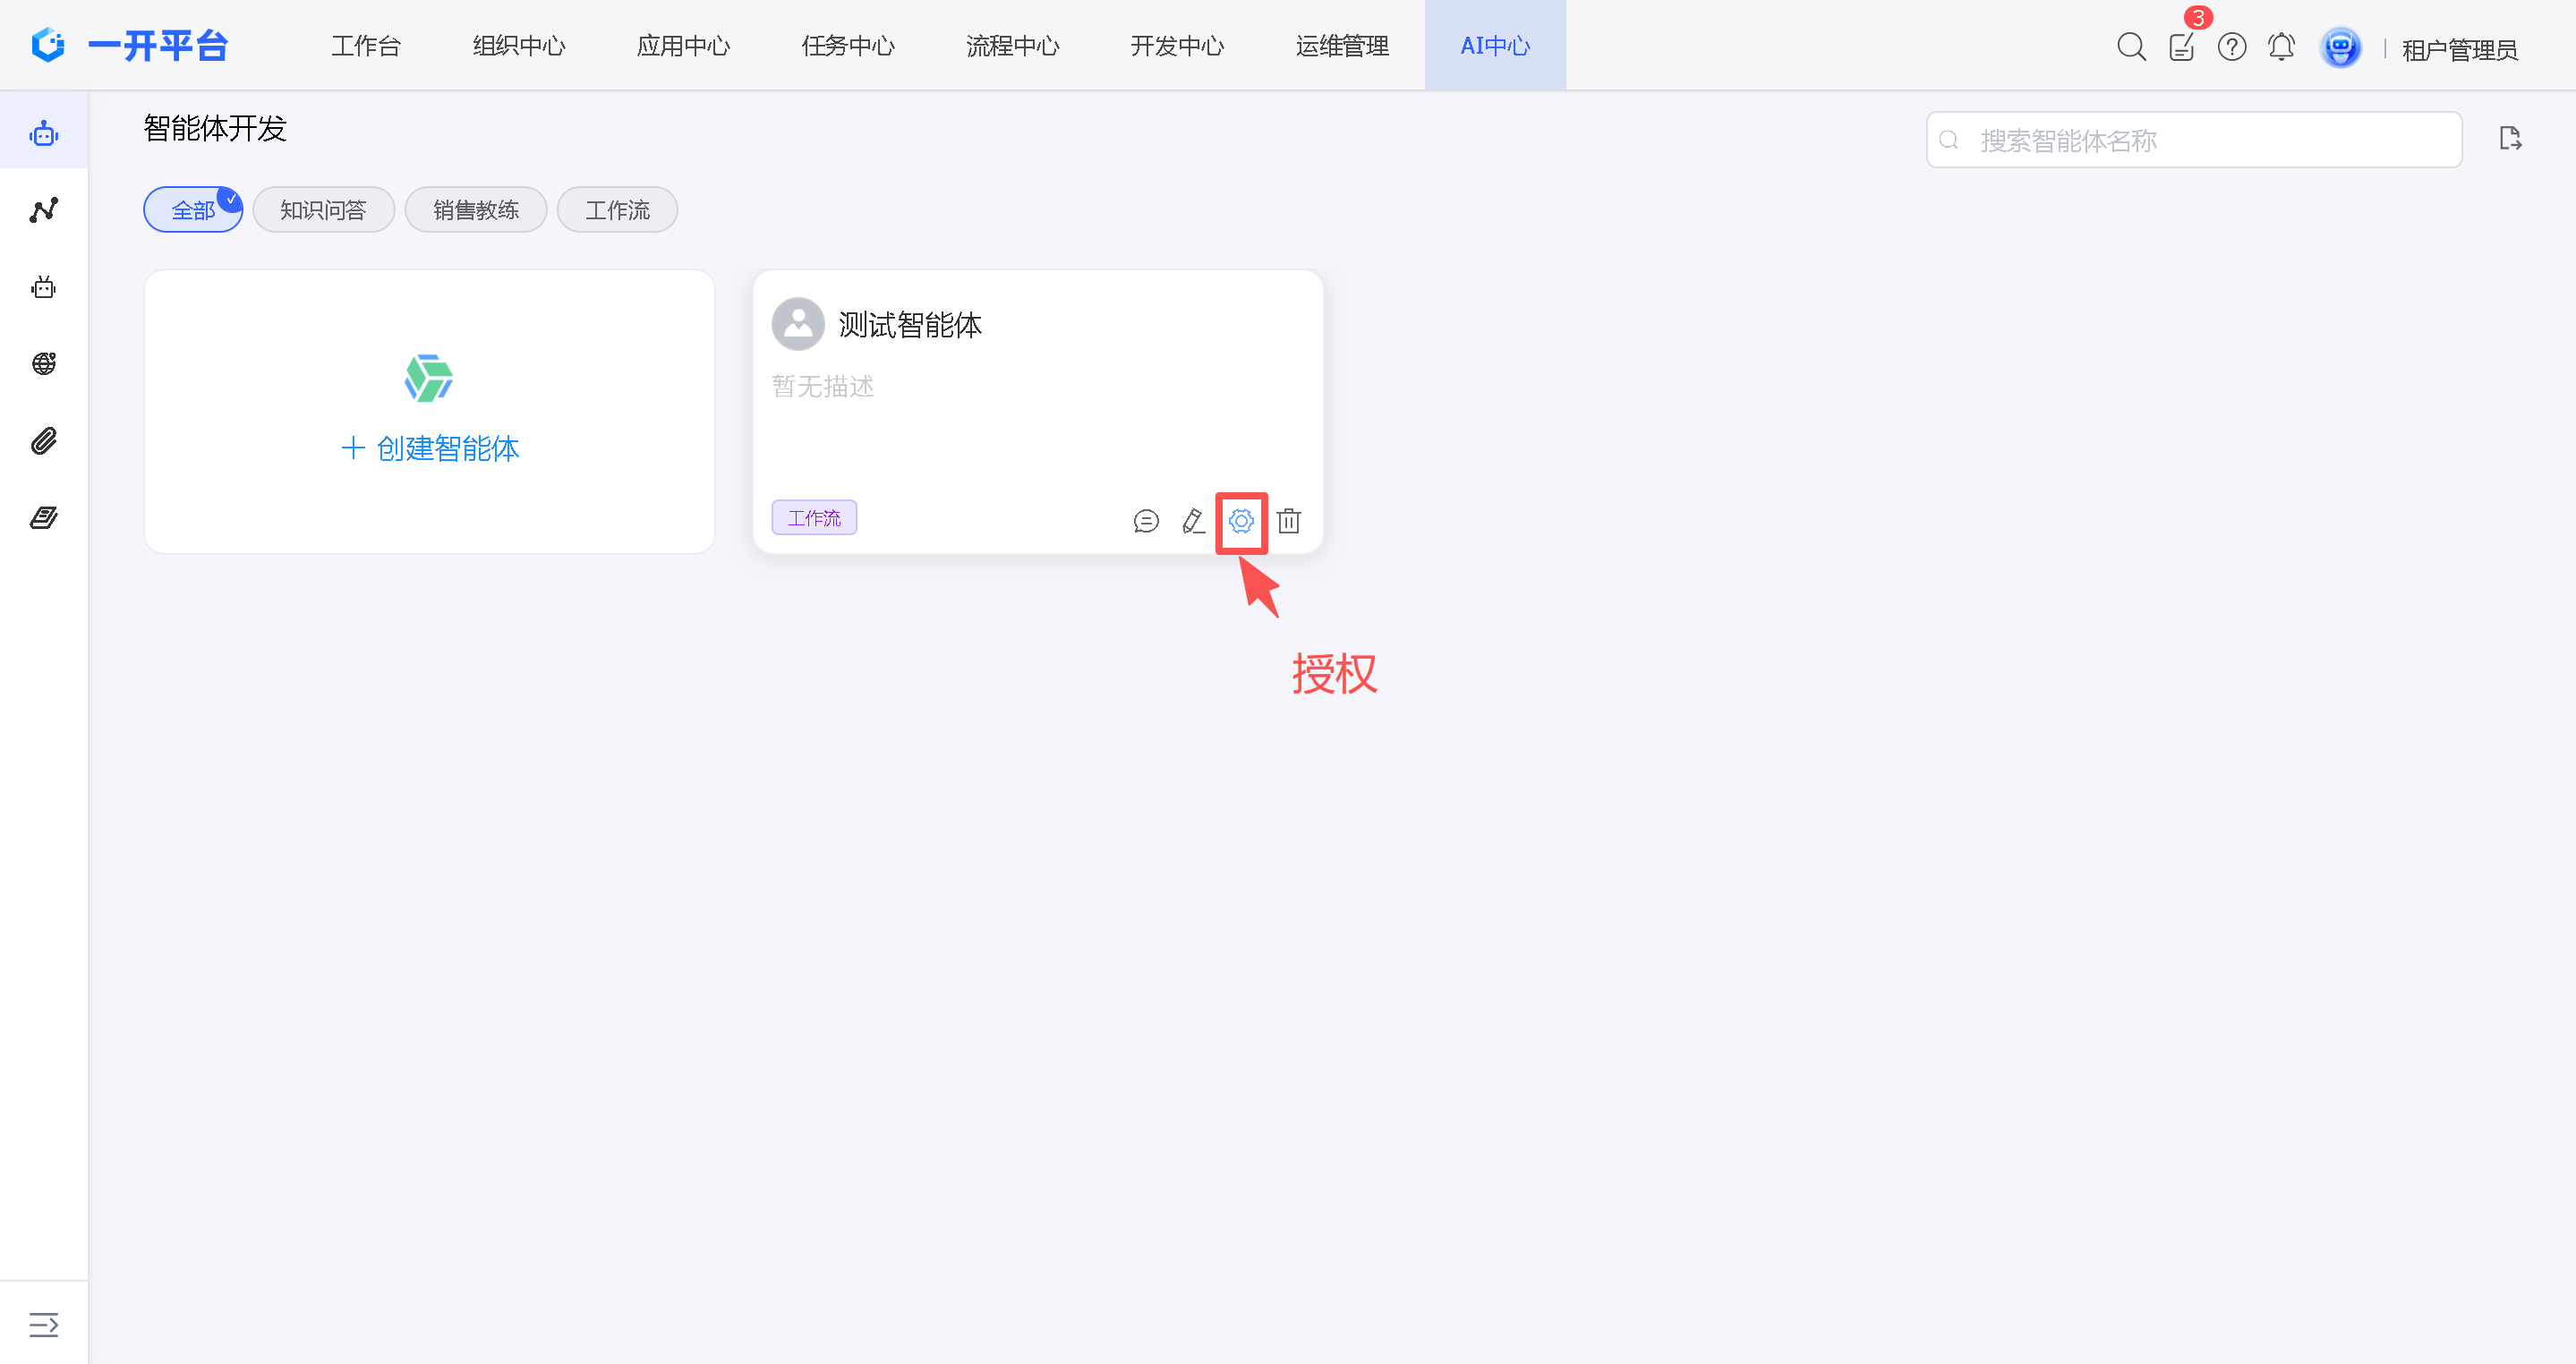Click the import file icon beside search
Image resolution: width=2576 pixels, height=1364 pixels.
click(2510, 139)
